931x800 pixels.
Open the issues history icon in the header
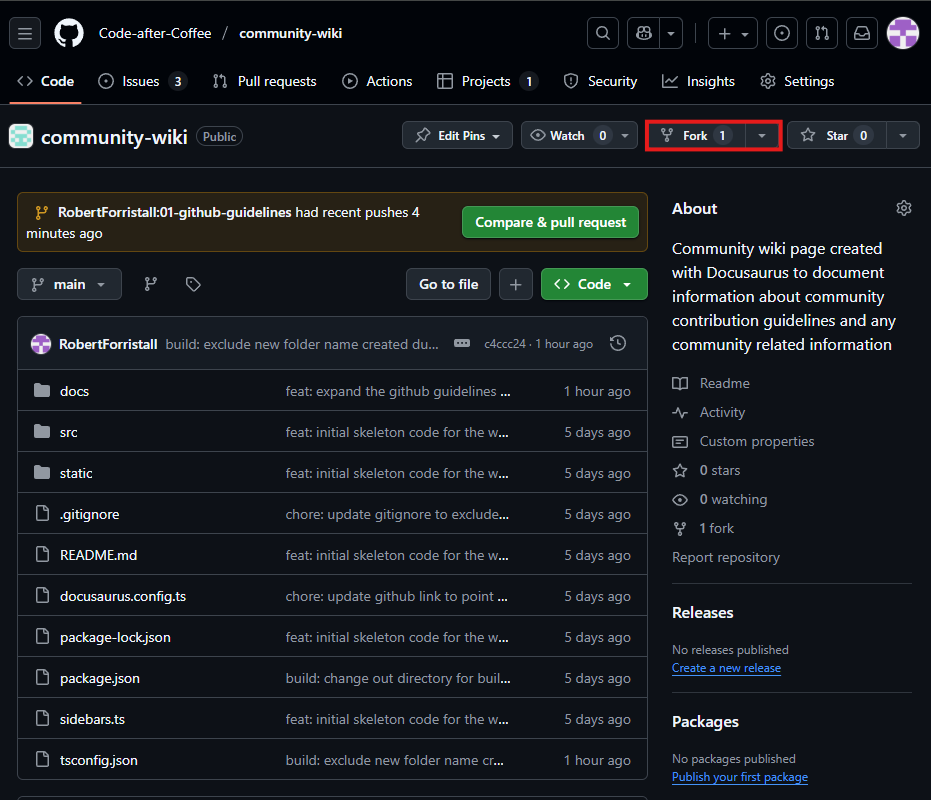(x=781, y=32)
